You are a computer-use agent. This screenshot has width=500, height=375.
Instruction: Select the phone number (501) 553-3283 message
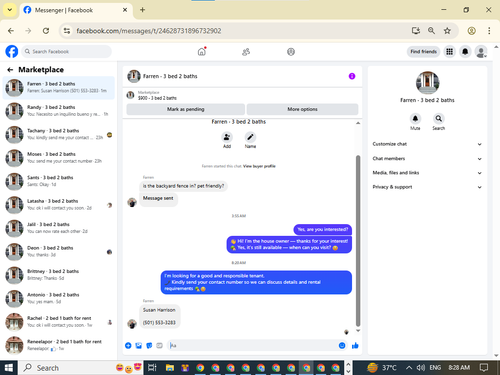(x=159, y=323)
